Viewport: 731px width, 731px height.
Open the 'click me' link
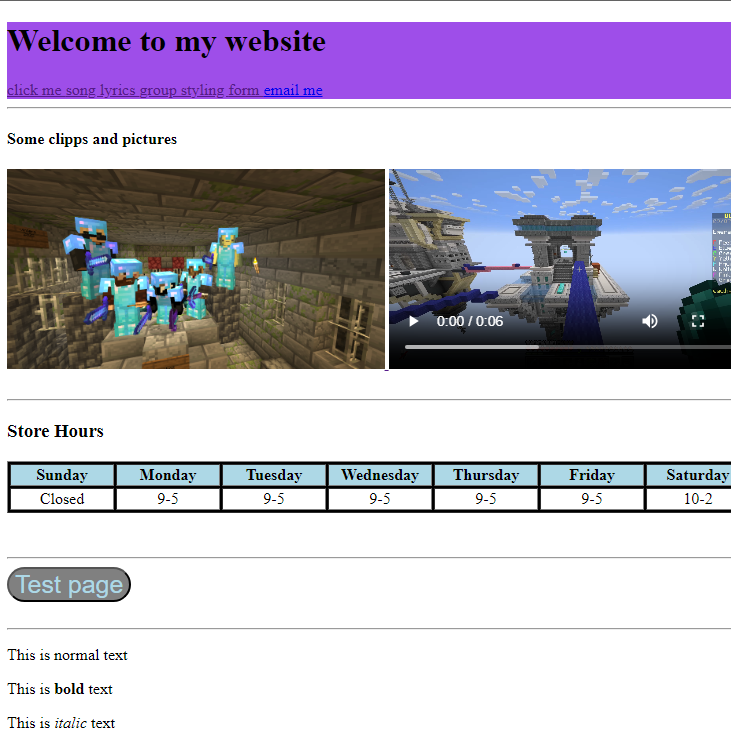(x=34, y=90)
